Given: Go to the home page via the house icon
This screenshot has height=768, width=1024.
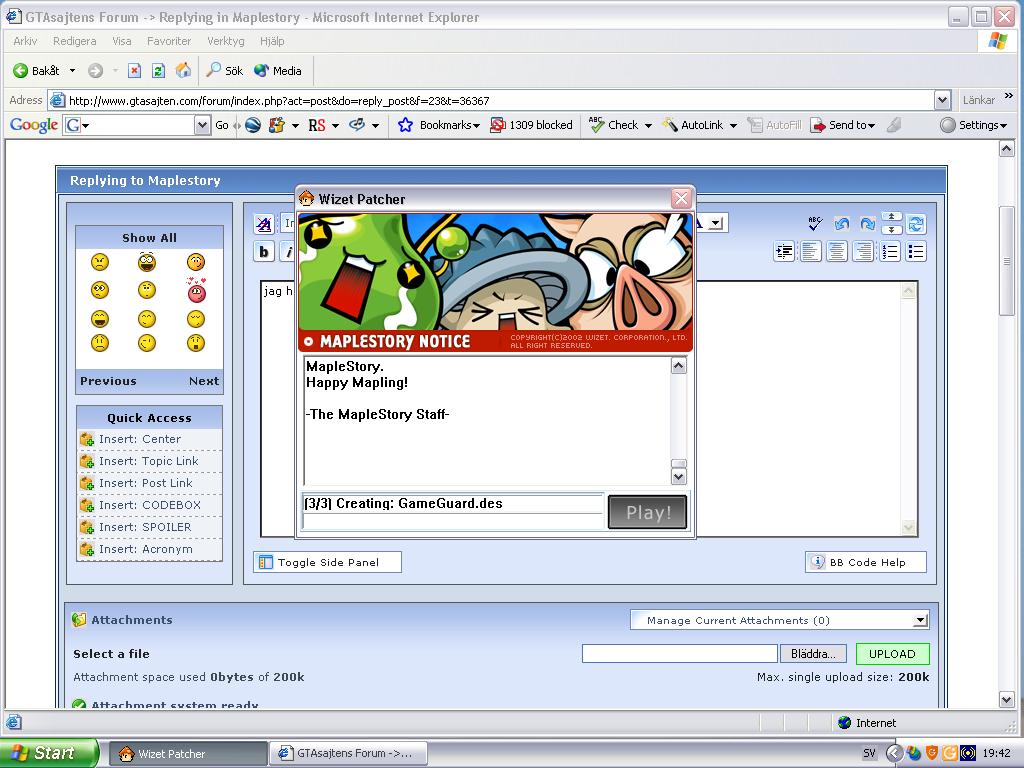Looking at the screenshot, I should pyautogui.click(x=184, y=70).
